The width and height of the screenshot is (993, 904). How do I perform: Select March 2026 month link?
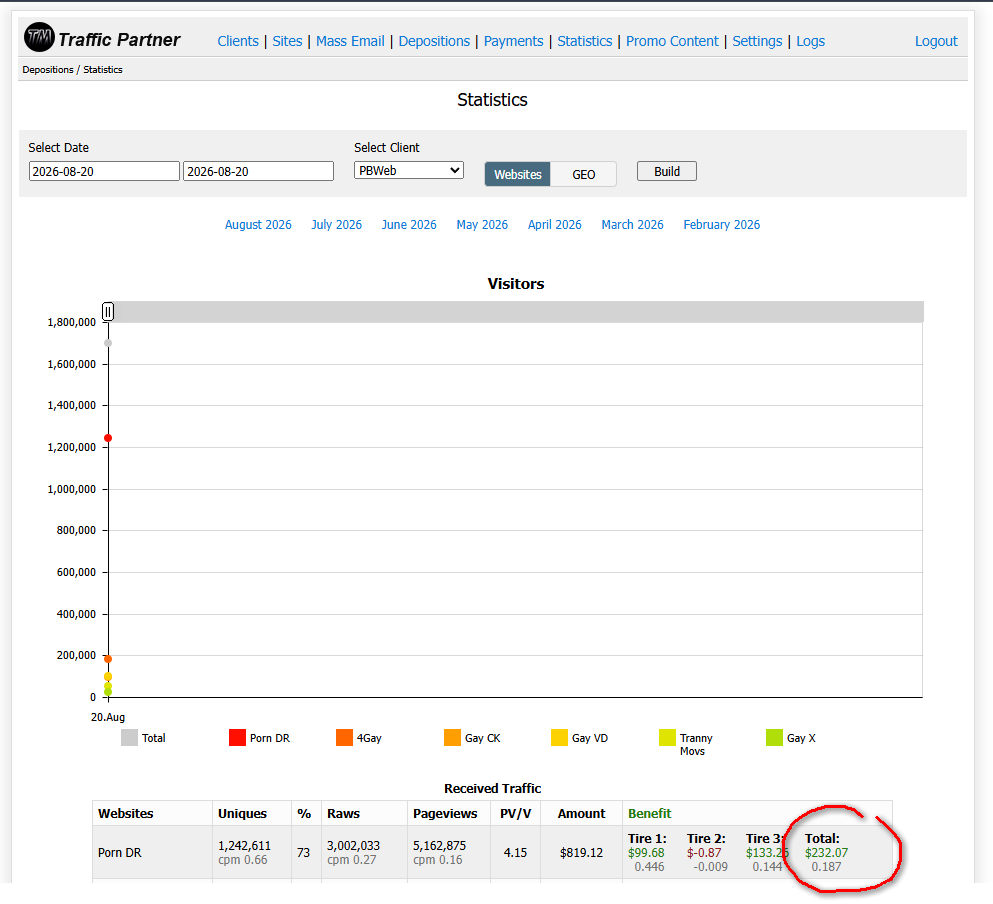pos(632,224)
